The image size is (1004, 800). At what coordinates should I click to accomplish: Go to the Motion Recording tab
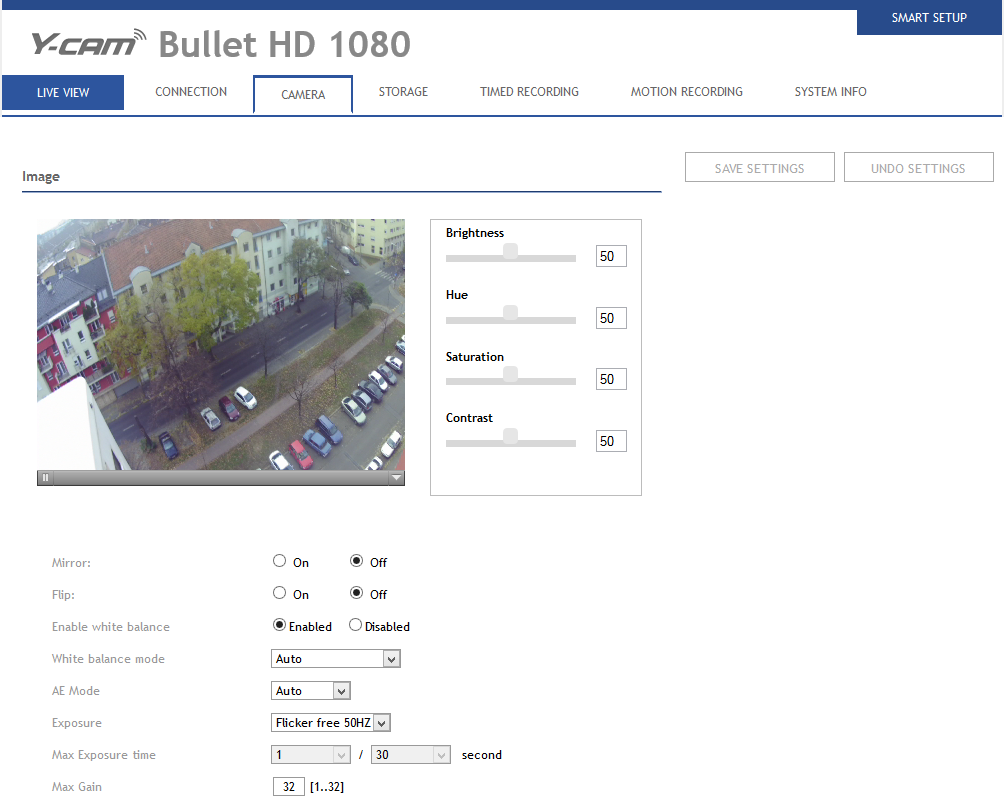[x=686, y=92]
